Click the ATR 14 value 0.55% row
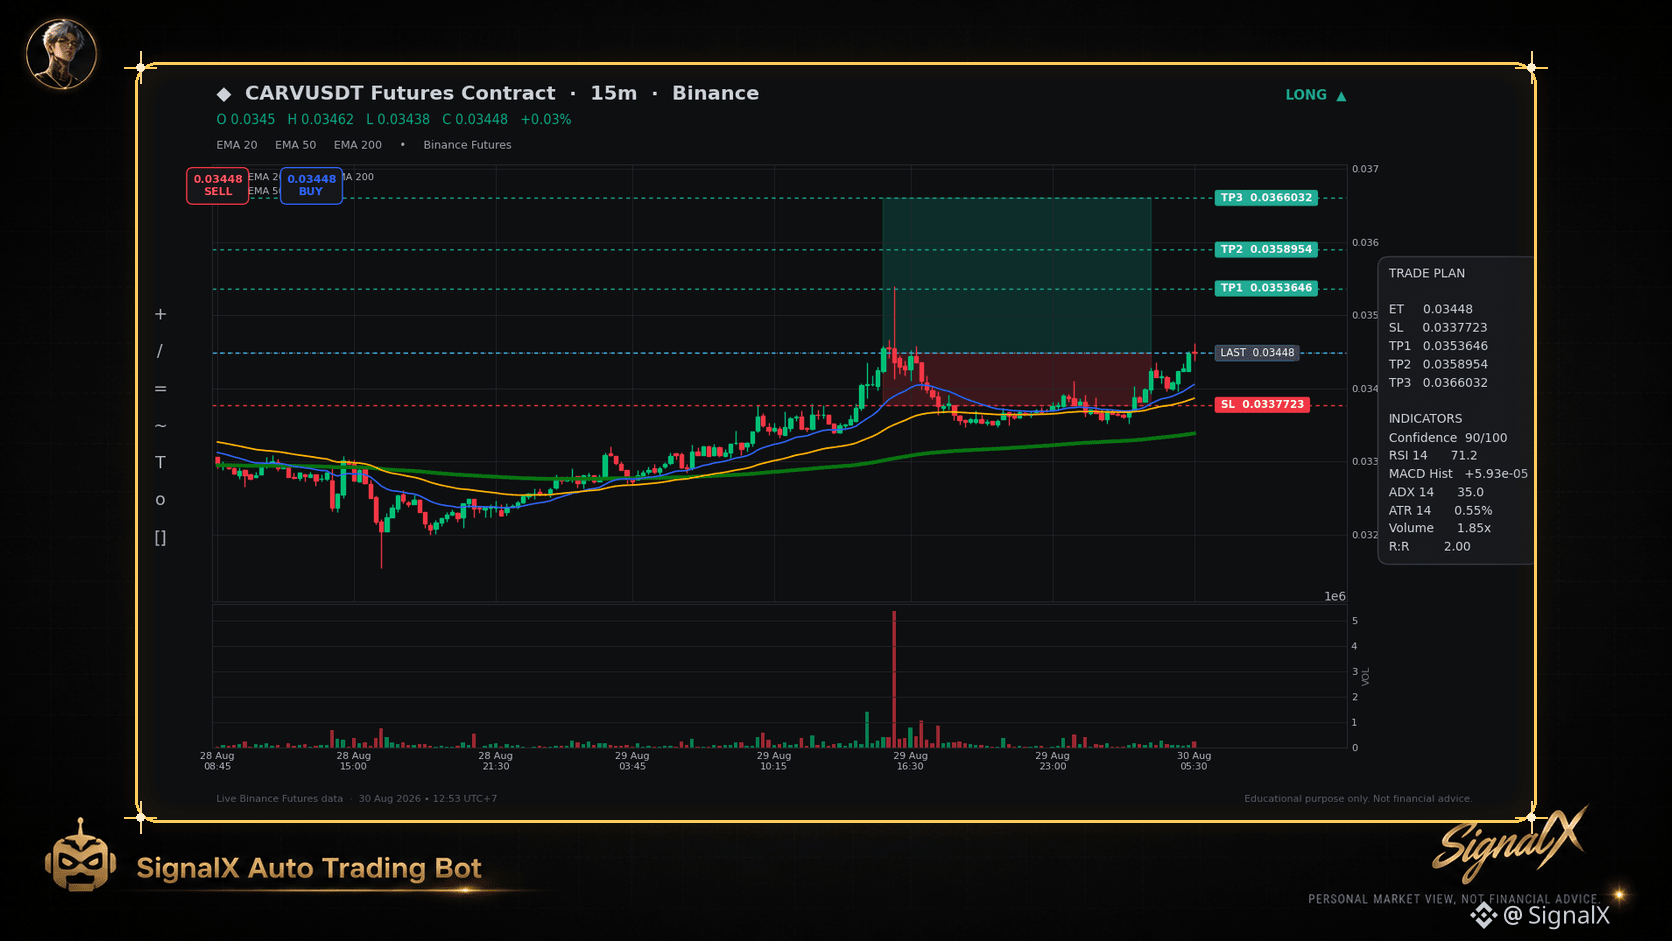This screenshot has width=1672, height=941. (x=1440, y=511)
